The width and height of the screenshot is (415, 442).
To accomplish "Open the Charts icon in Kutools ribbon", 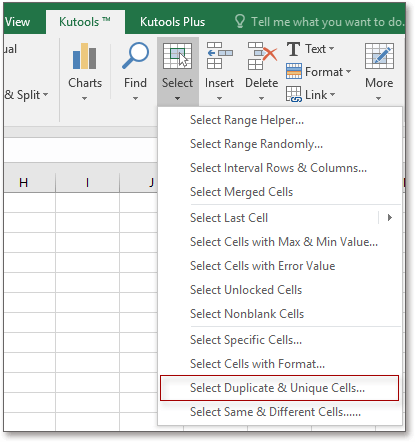I will (85, 56).
